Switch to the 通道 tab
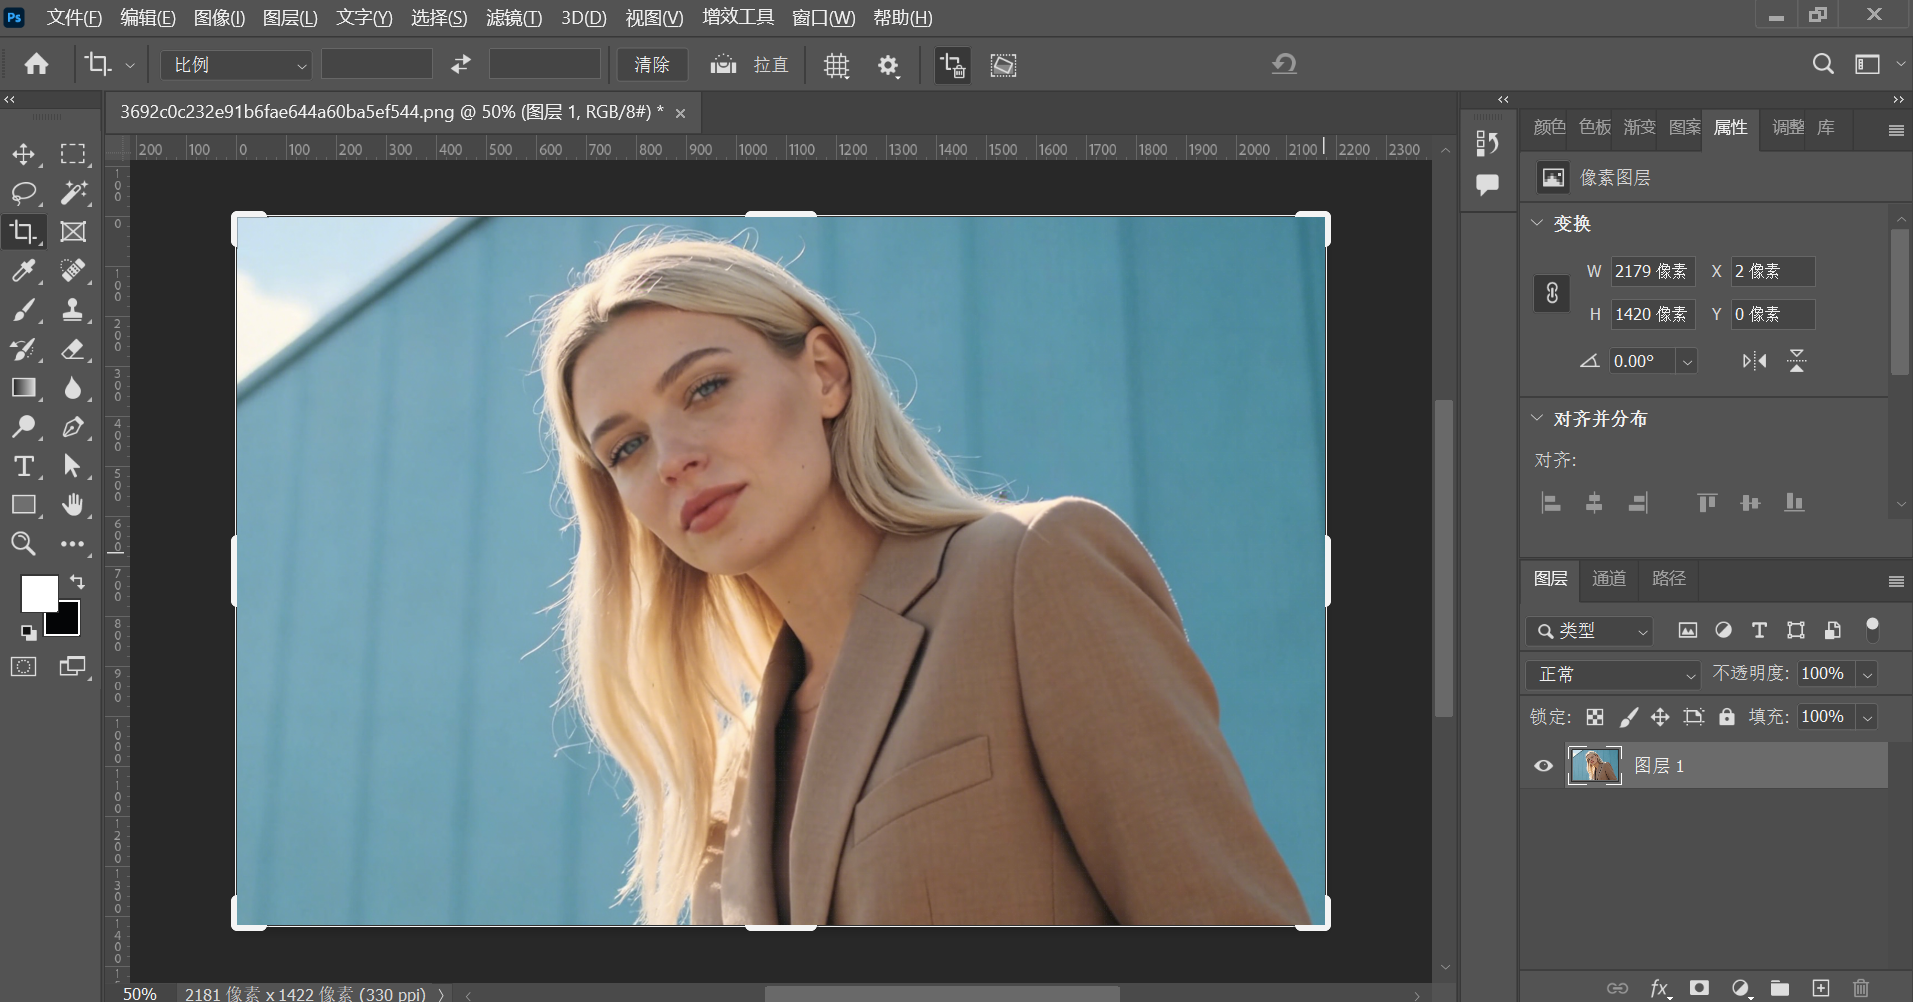The width and height of the screenshot is (1913, 1002). tap(1608, 579)
